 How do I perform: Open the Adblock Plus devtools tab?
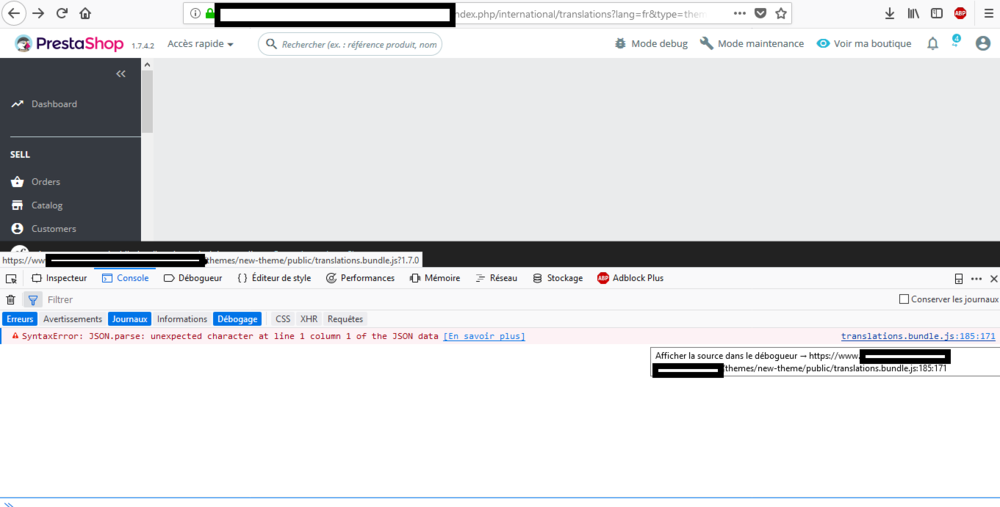[x=630, y=278]
